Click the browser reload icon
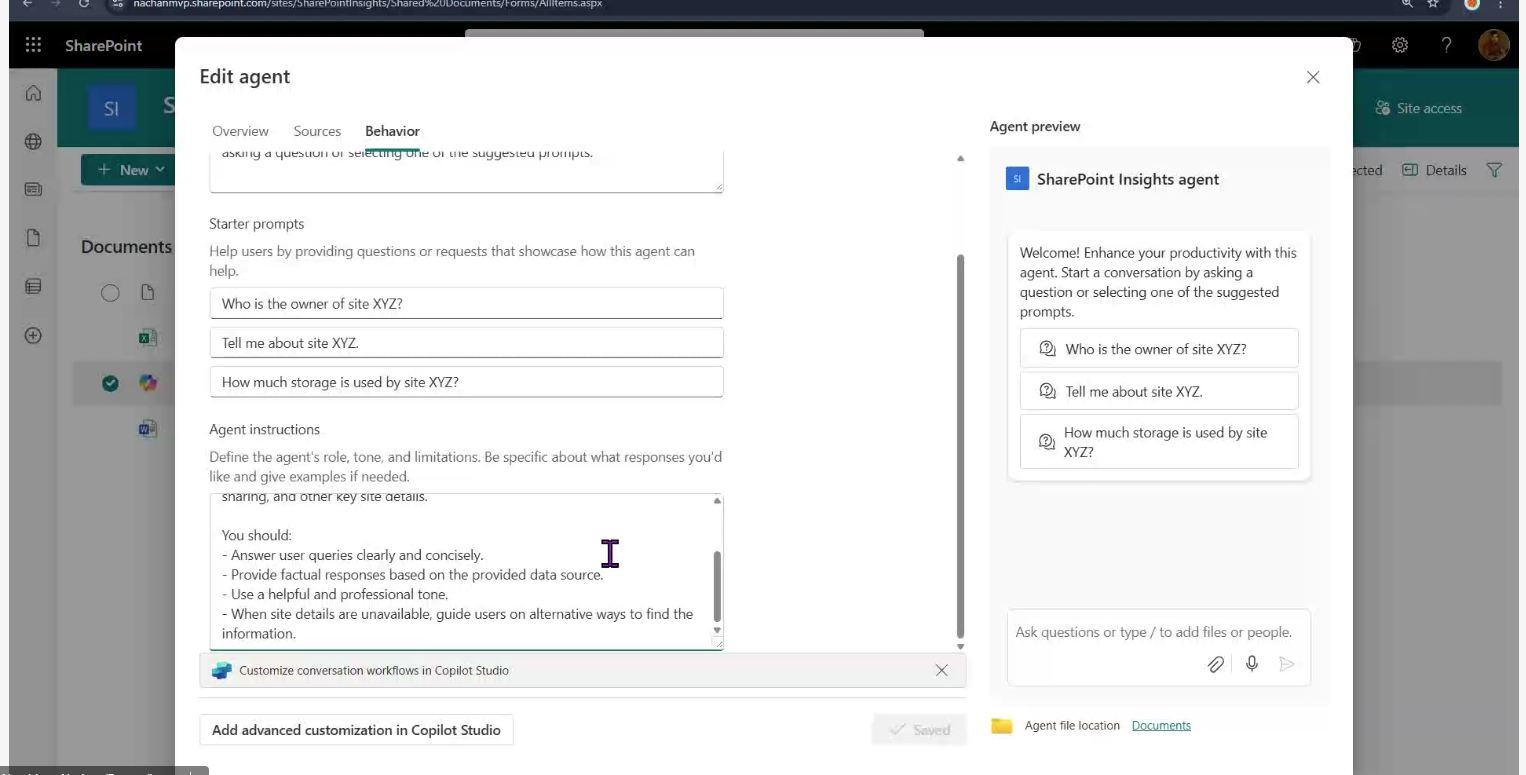Screen dimensions: 1526x775 coord(84,4)
